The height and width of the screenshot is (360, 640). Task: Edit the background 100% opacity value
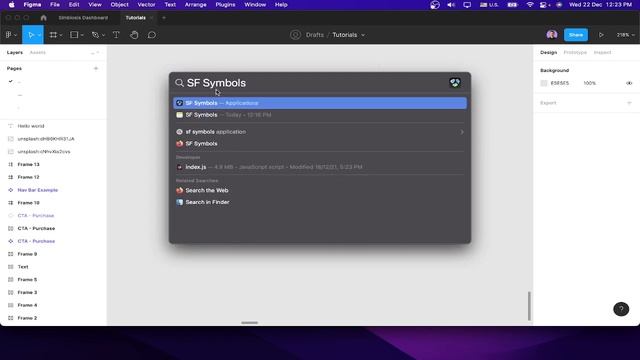click(x=590, y=83)
